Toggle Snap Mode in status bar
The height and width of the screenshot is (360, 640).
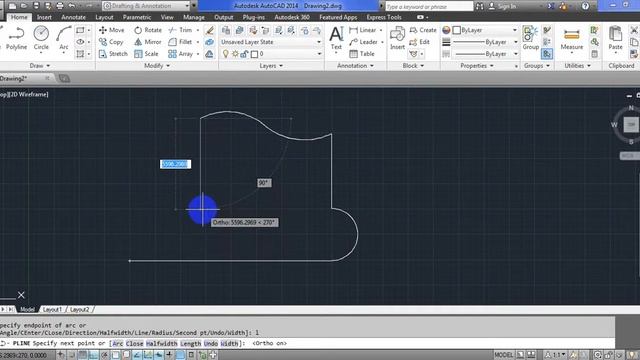71,355
